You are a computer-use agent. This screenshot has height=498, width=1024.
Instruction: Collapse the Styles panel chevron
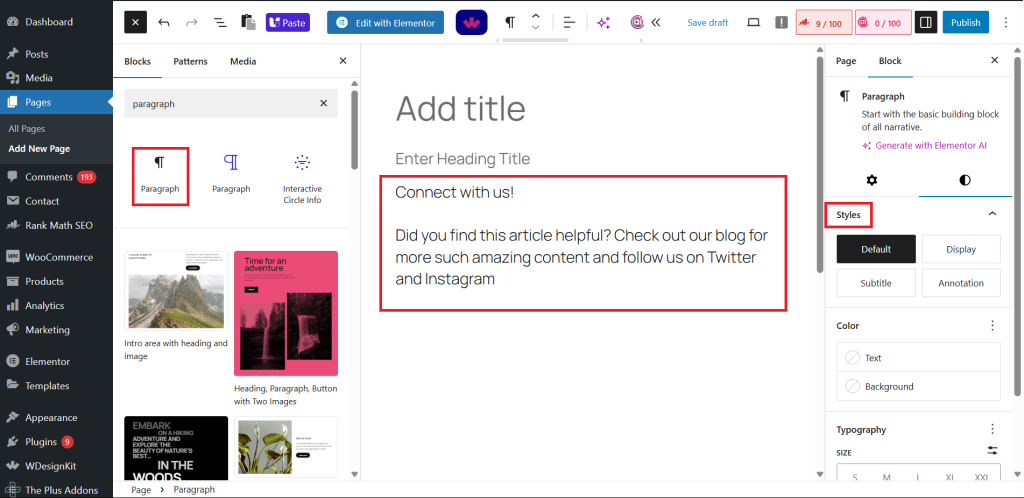click(x=992, y=214)
